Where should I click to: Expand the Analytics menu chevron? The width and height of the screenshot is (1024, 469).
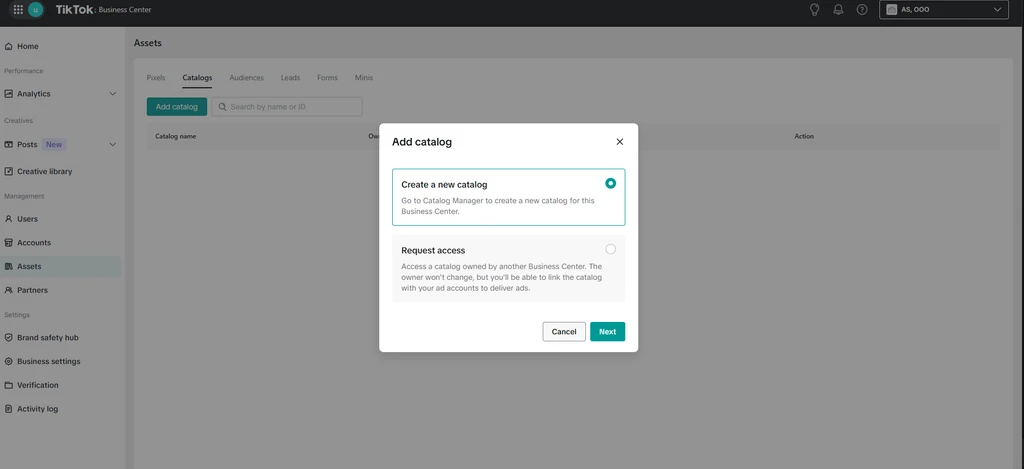[x=112, y=94]
